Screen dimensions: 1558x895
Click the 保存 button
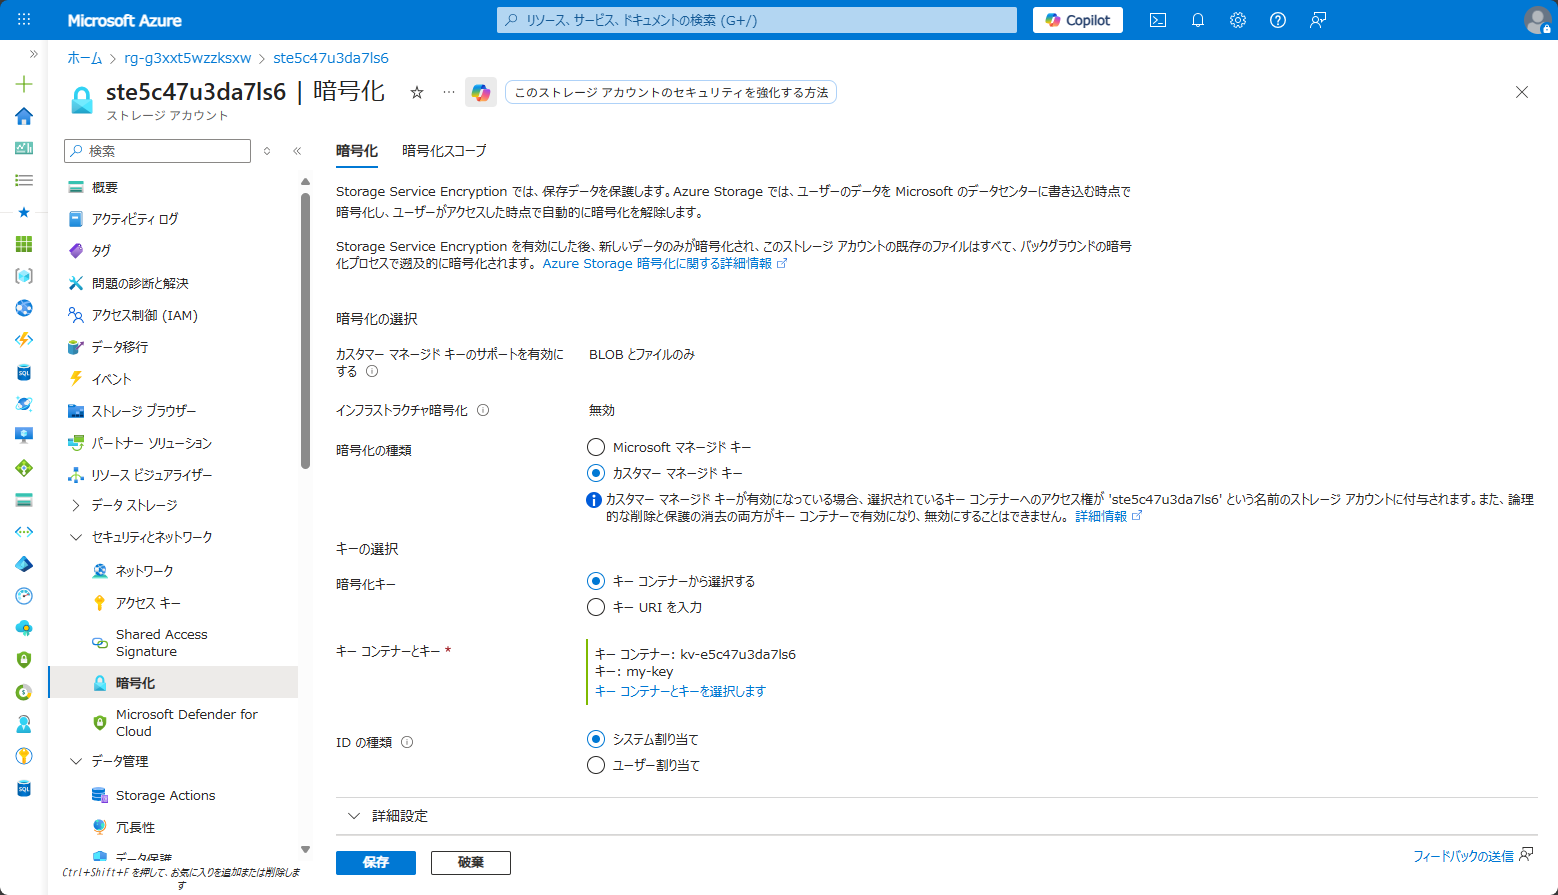click(x=375, y=862)
